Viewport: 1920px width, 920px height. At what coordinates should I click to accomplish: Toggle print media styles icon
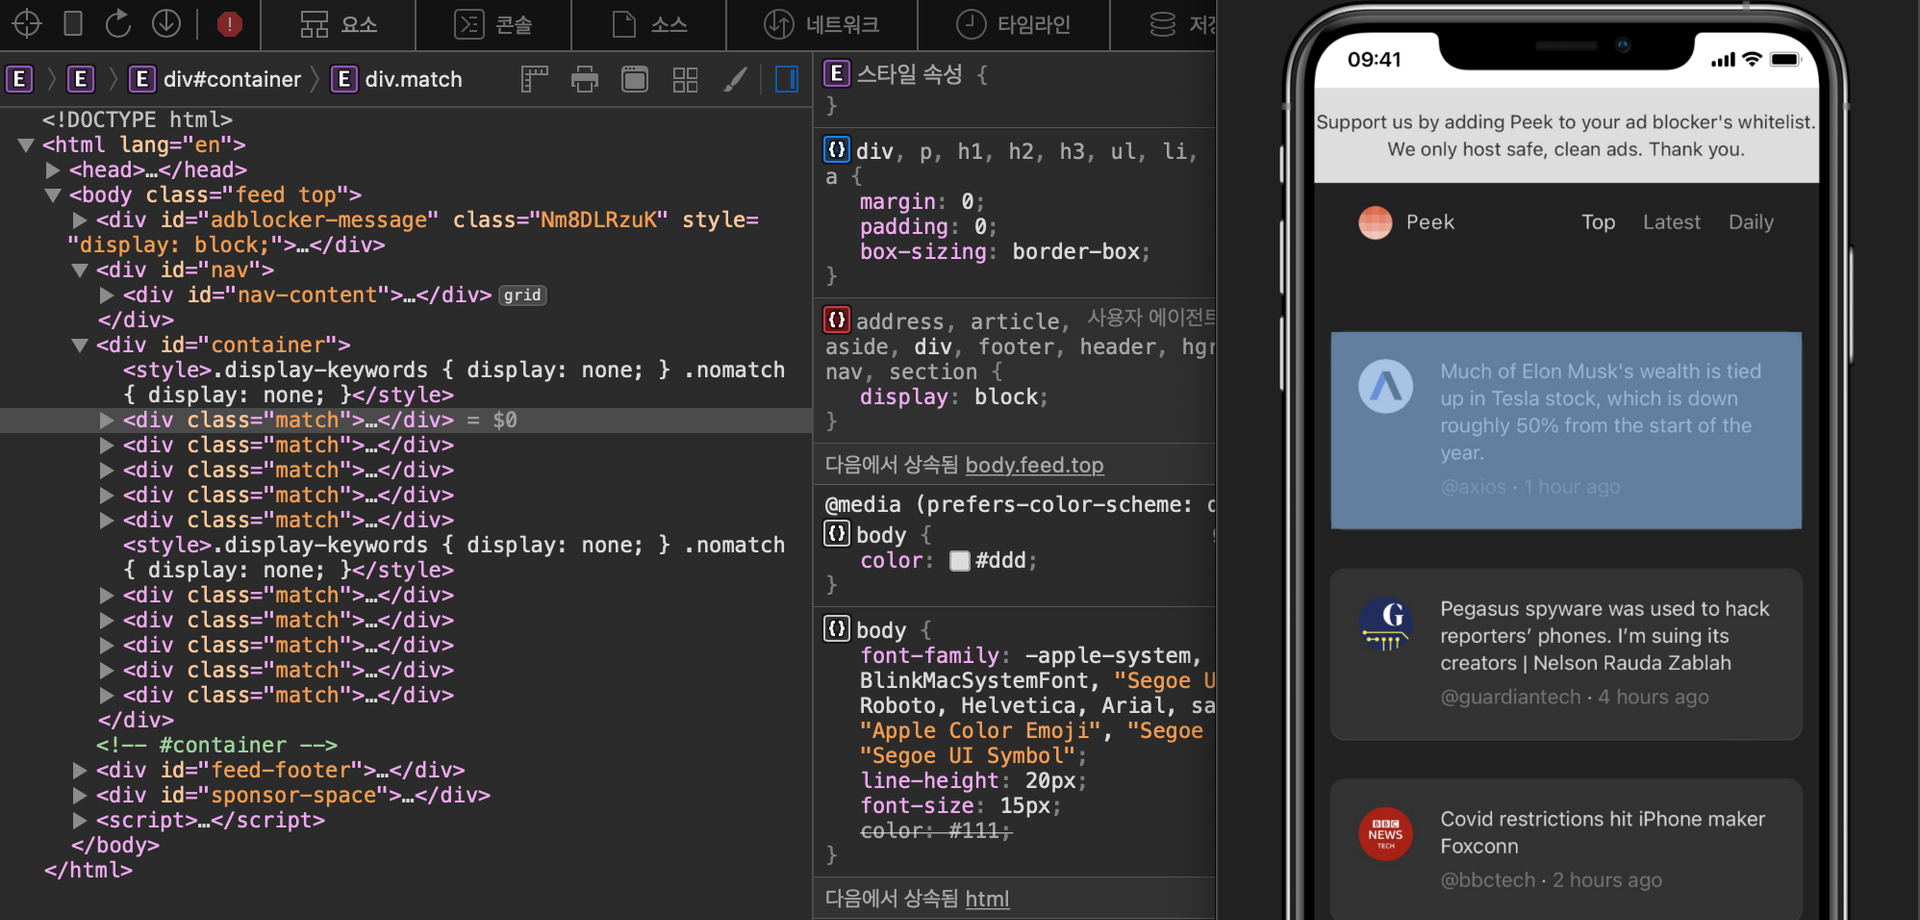point(585,79)
